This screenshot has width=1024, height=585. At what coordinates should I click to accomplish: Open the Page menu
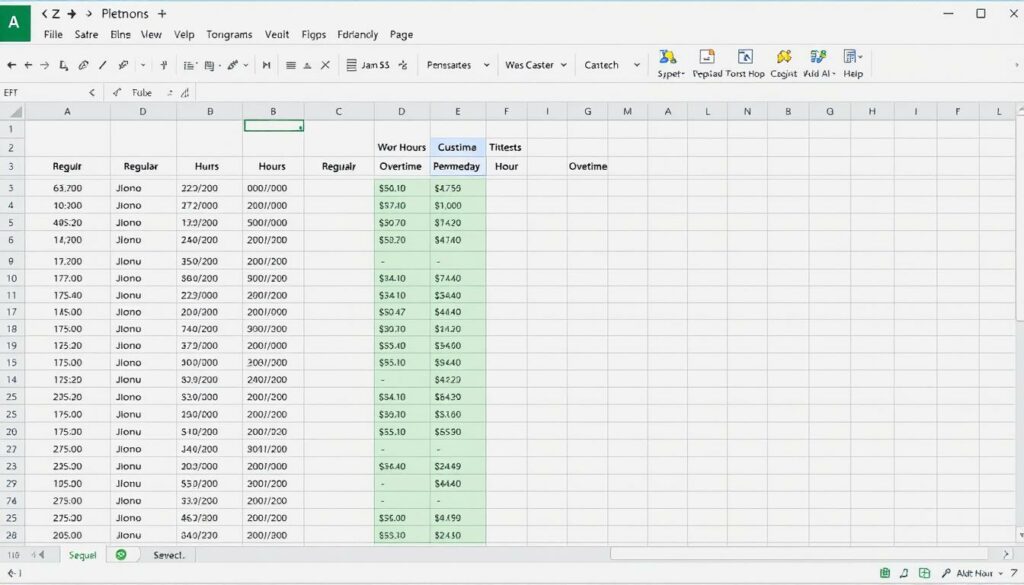pyautogui.click(x=401, y=35)
